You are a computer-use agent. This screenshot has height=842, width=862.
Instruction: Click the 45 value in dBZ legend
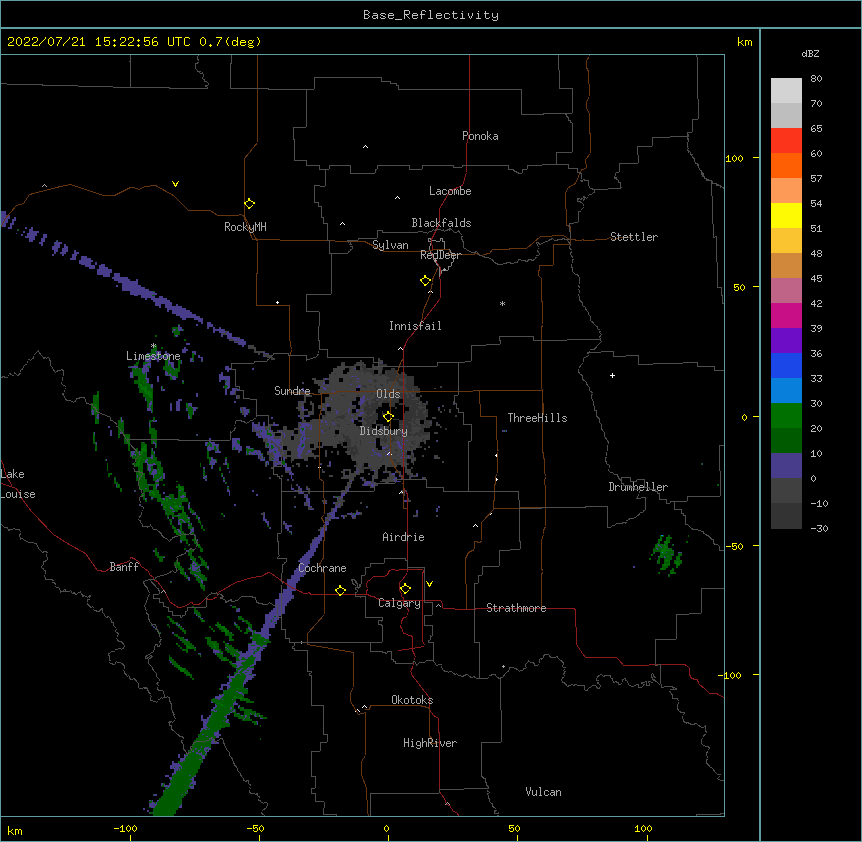[816, 278]
